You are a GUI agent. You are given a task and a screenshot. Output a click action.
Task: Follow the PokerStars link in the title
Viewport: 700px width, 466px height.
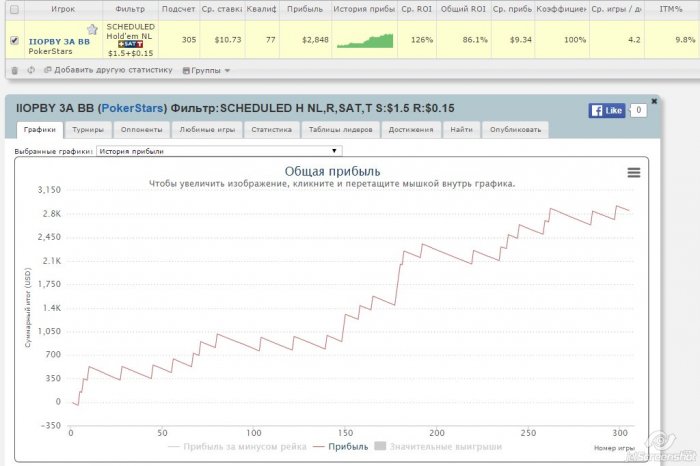132,108
